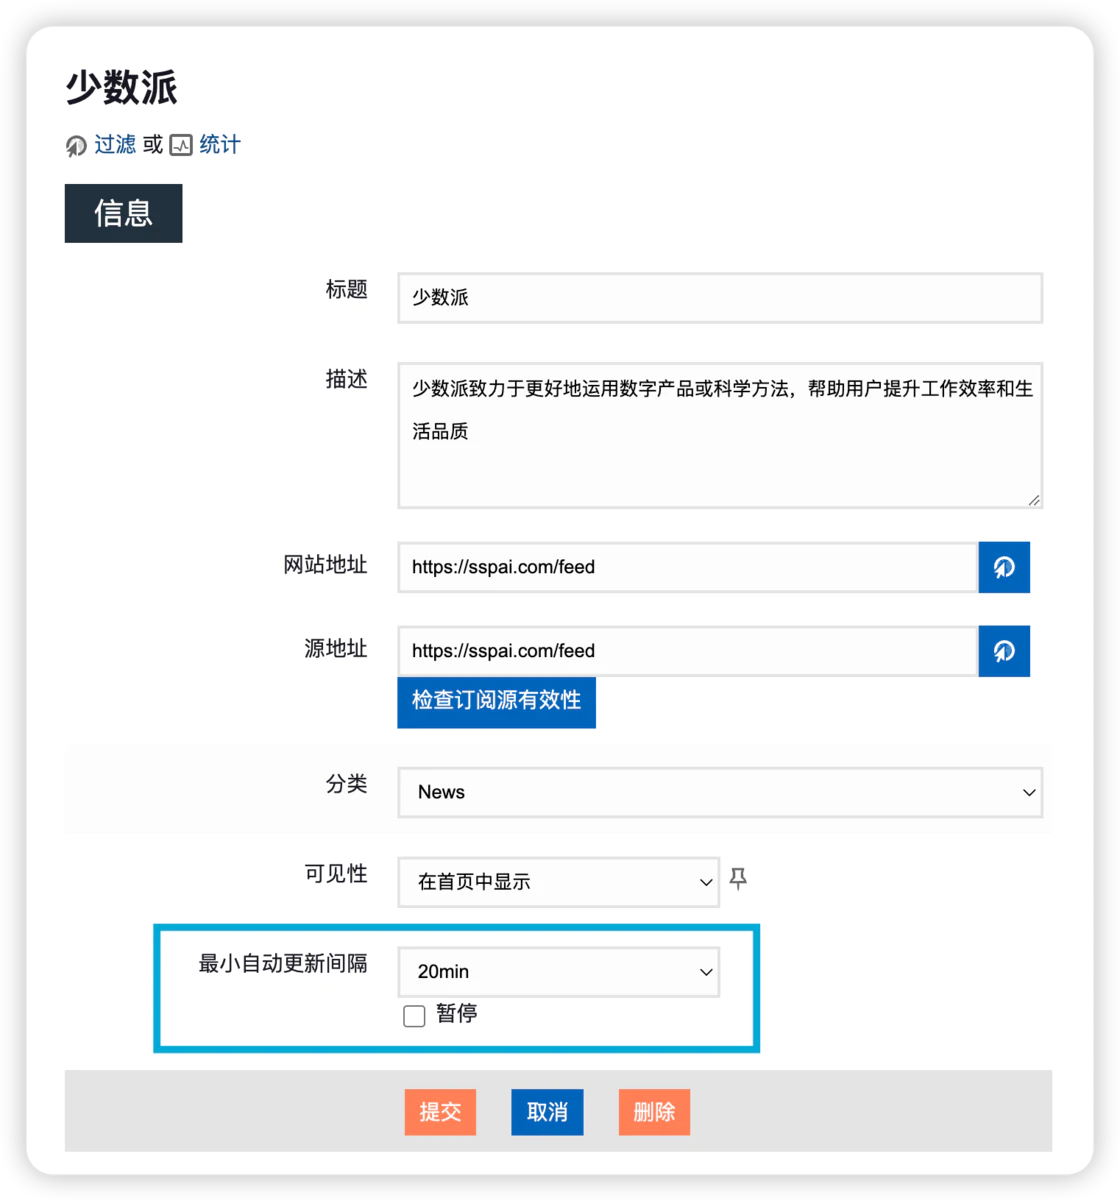Open the 最小自动更新间隔 dropdown showing 20min
Viewport: 1120px width, 1201px height.
click(x=558, y=972)
